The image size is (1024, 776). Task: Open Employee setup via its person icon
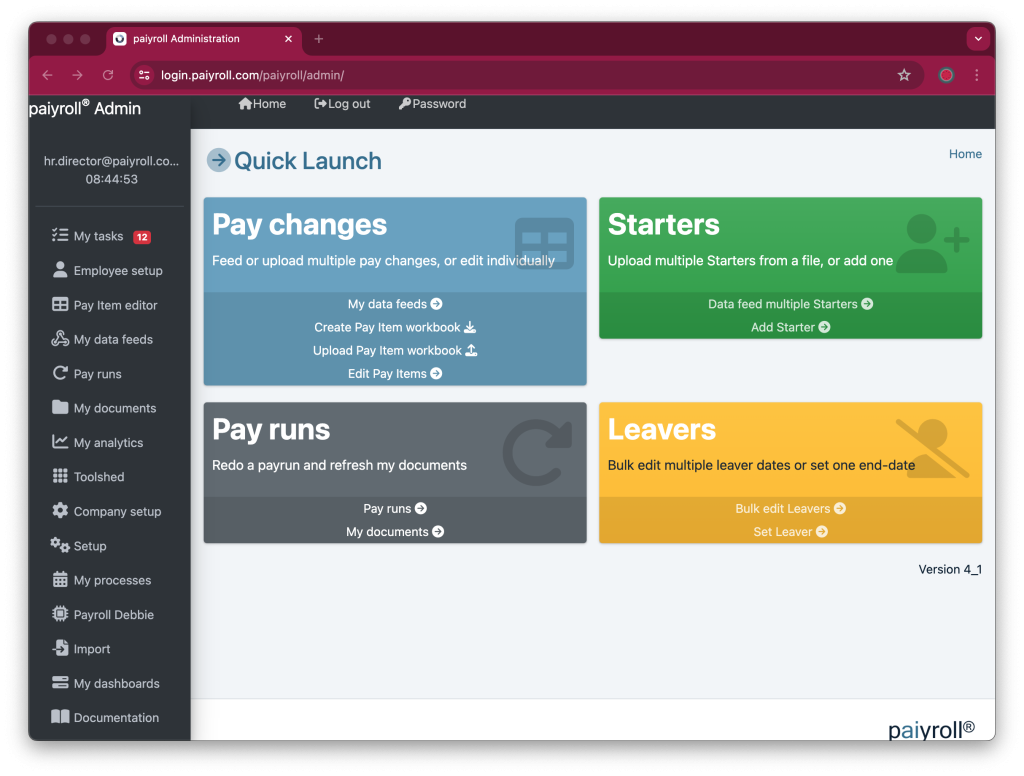coord(60,270)
